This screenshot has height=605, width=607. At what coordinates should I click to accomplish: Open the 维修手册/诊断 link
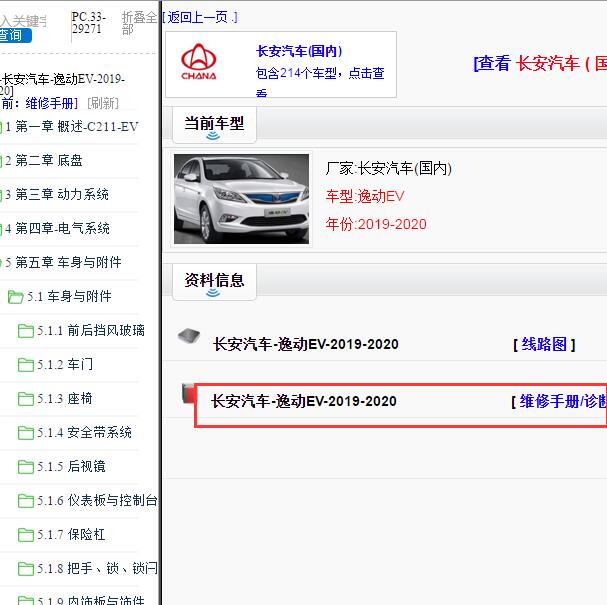click(x=563, y=401)
